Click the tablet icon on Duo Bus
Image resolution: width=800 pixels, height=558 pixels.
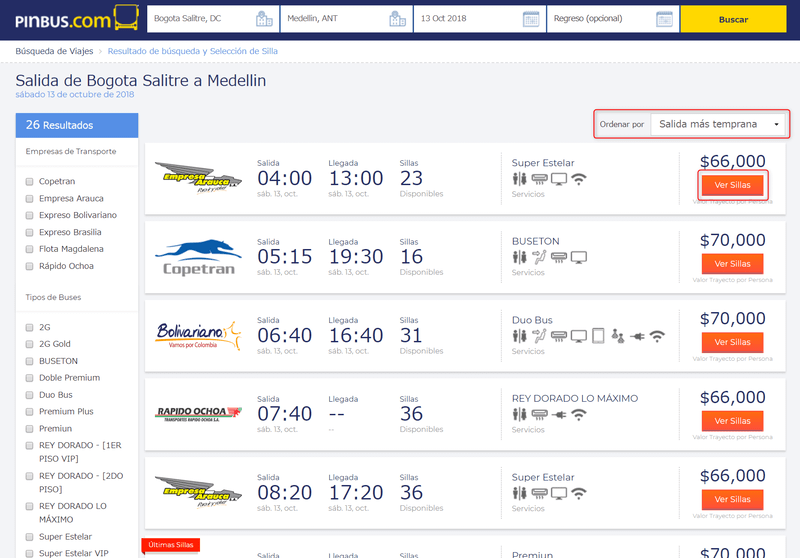coord(598,336)
